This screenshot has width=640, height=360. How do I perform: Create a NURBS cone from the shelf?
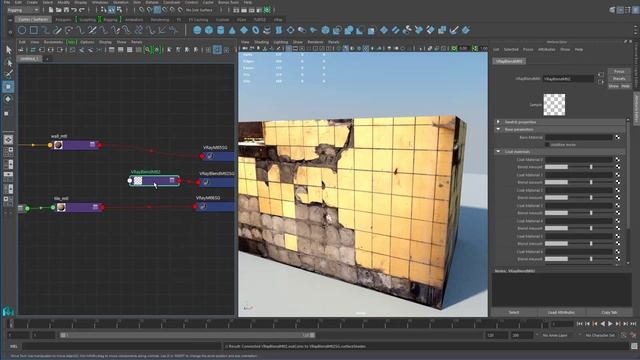pos(232,30)
